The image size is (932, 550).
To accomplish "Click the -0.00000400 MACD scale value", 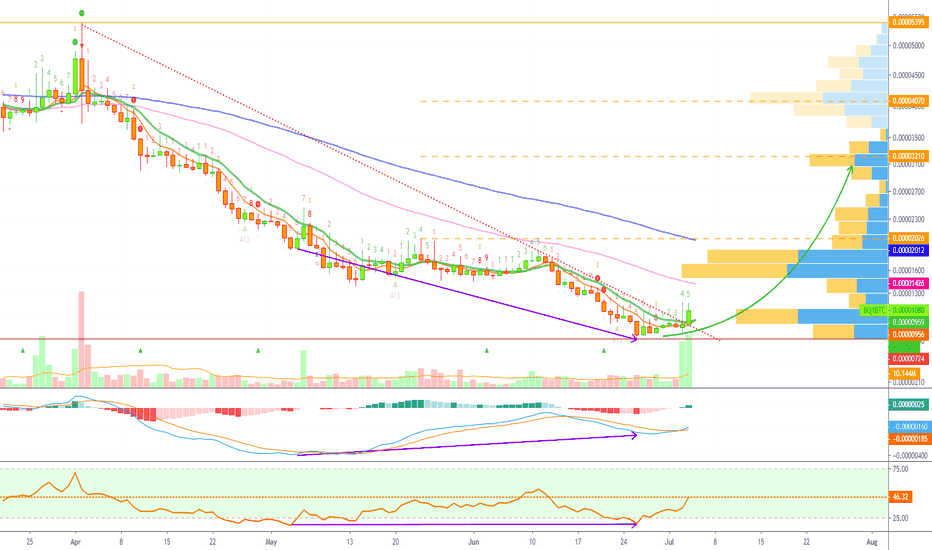I will (x=910, y=455).
